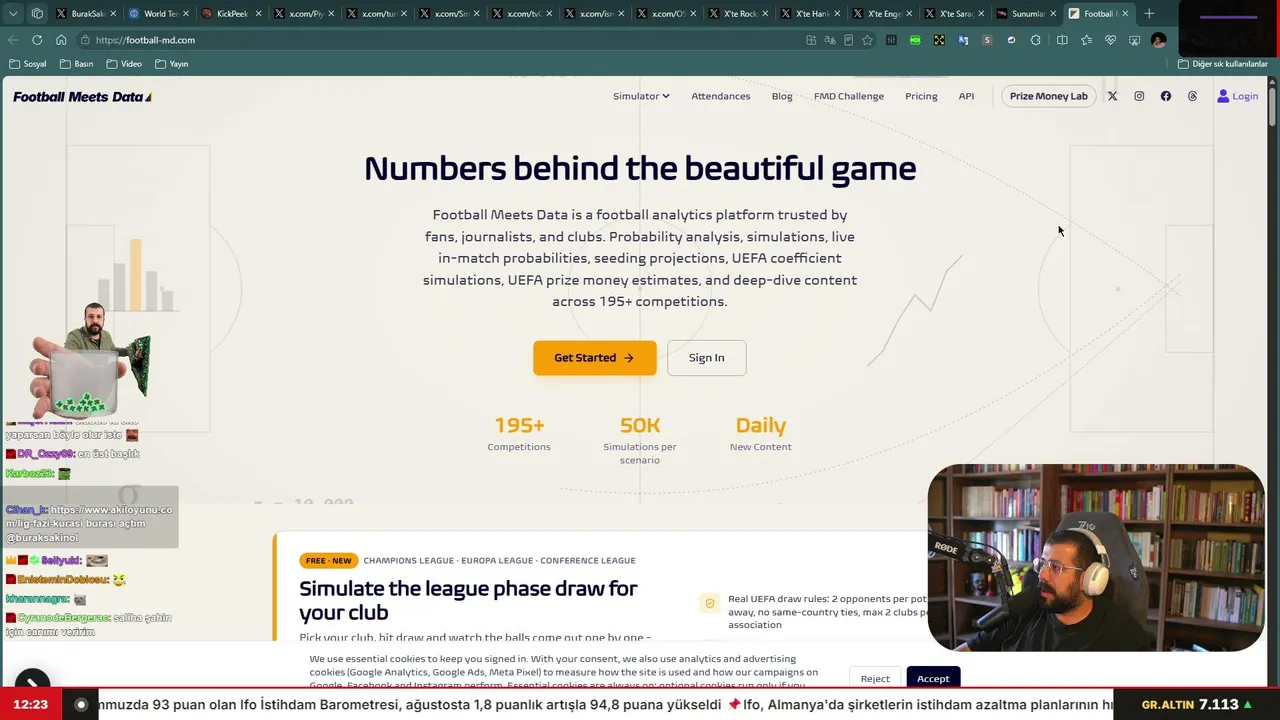This screenshot has width=1280, height=720.
Task: Click the akiloyunu.com link in the chat overlay
Action: [89, 517]
